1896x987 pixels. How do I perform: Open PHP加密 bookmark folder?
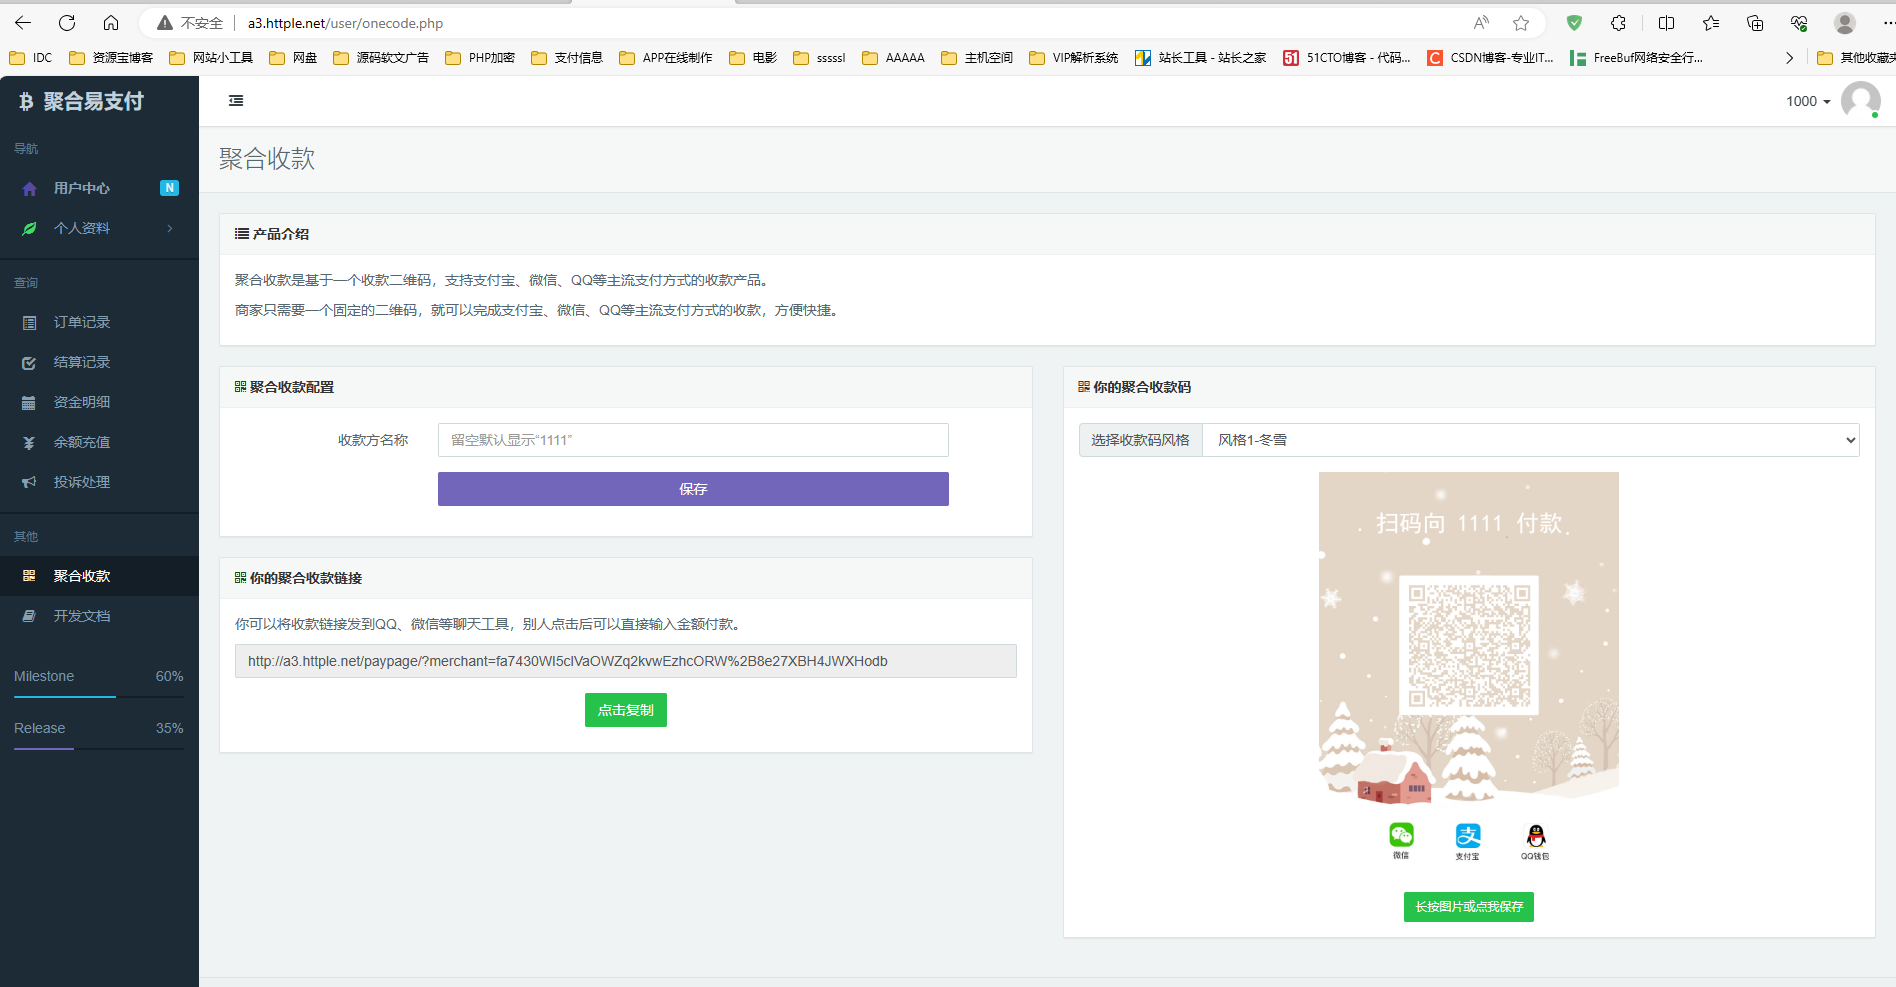pos(480,58)
